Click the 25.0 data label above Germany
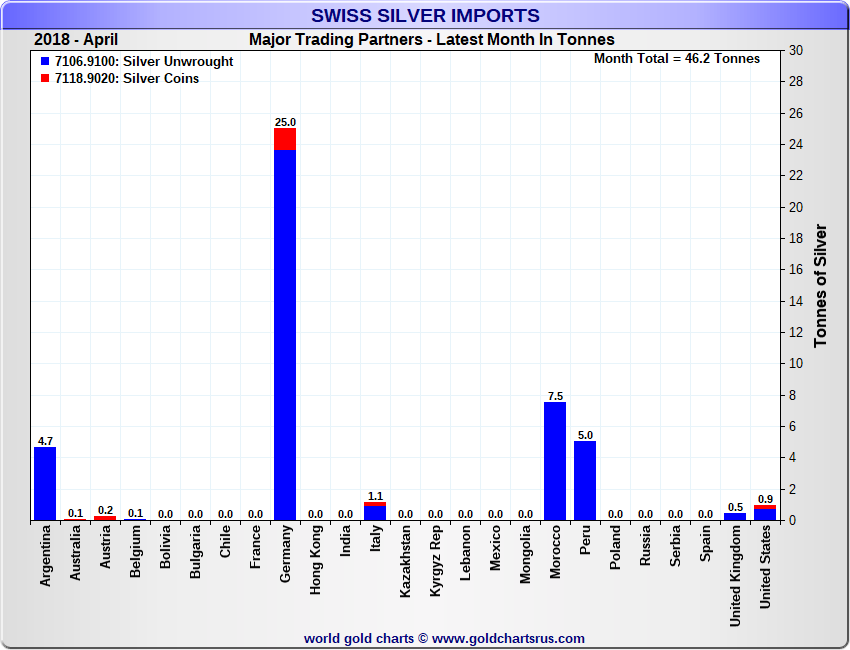The image size is (850, 650). click(285, 122)
